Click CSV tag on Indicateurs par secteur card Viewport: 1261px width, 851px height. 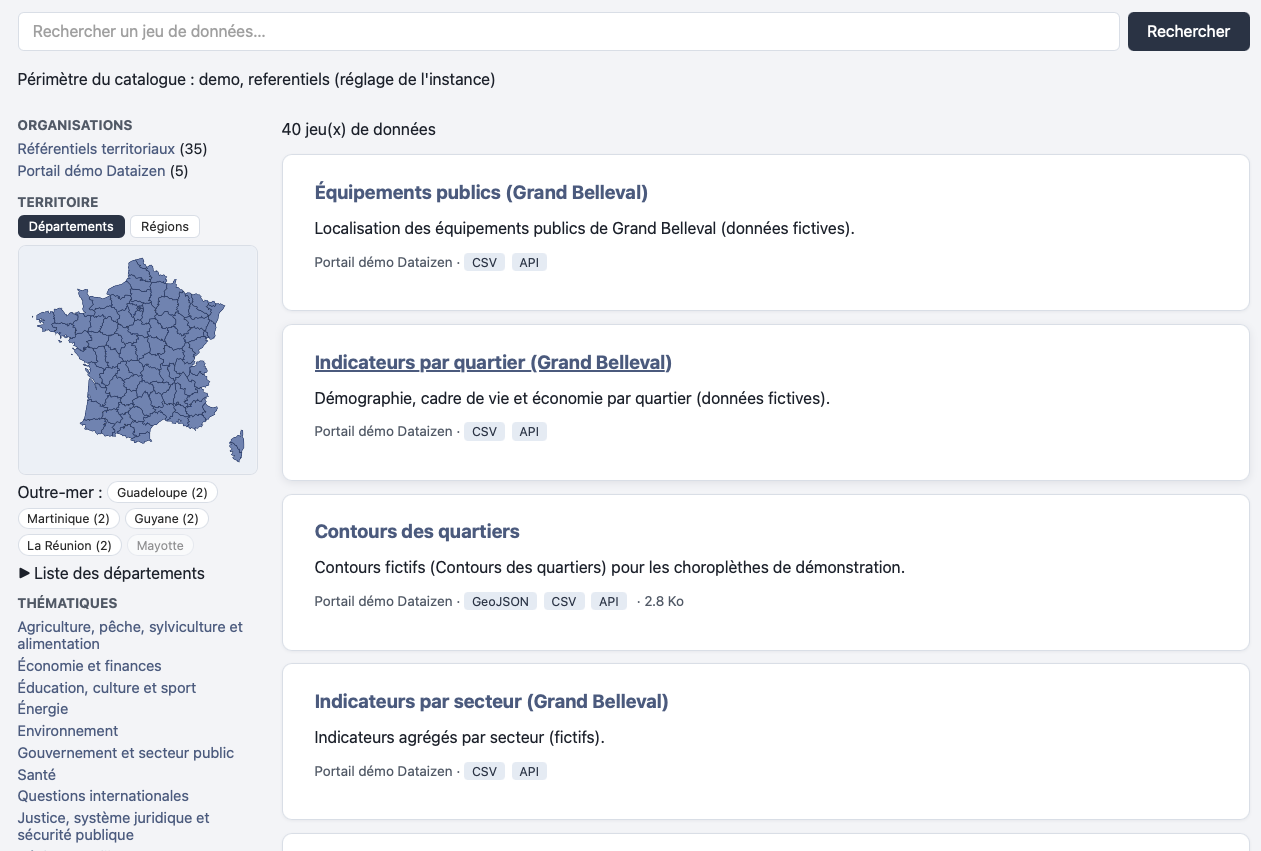point(485,771)
